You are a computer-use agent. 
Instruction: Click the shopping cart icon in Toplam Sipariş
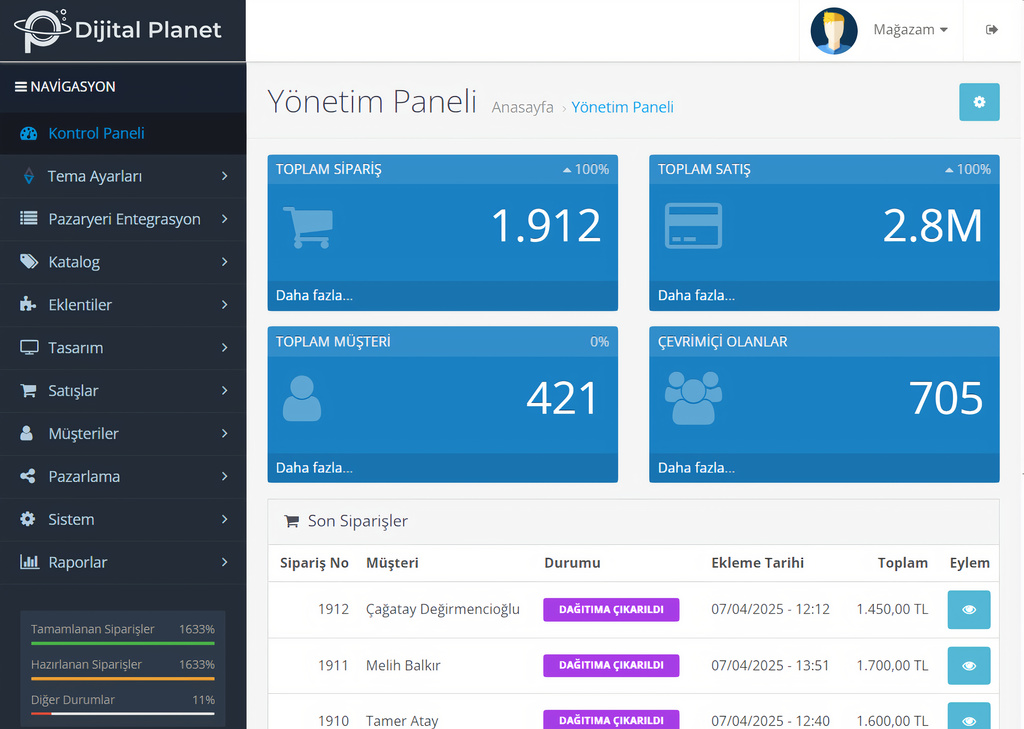click(x=307, y=227)
